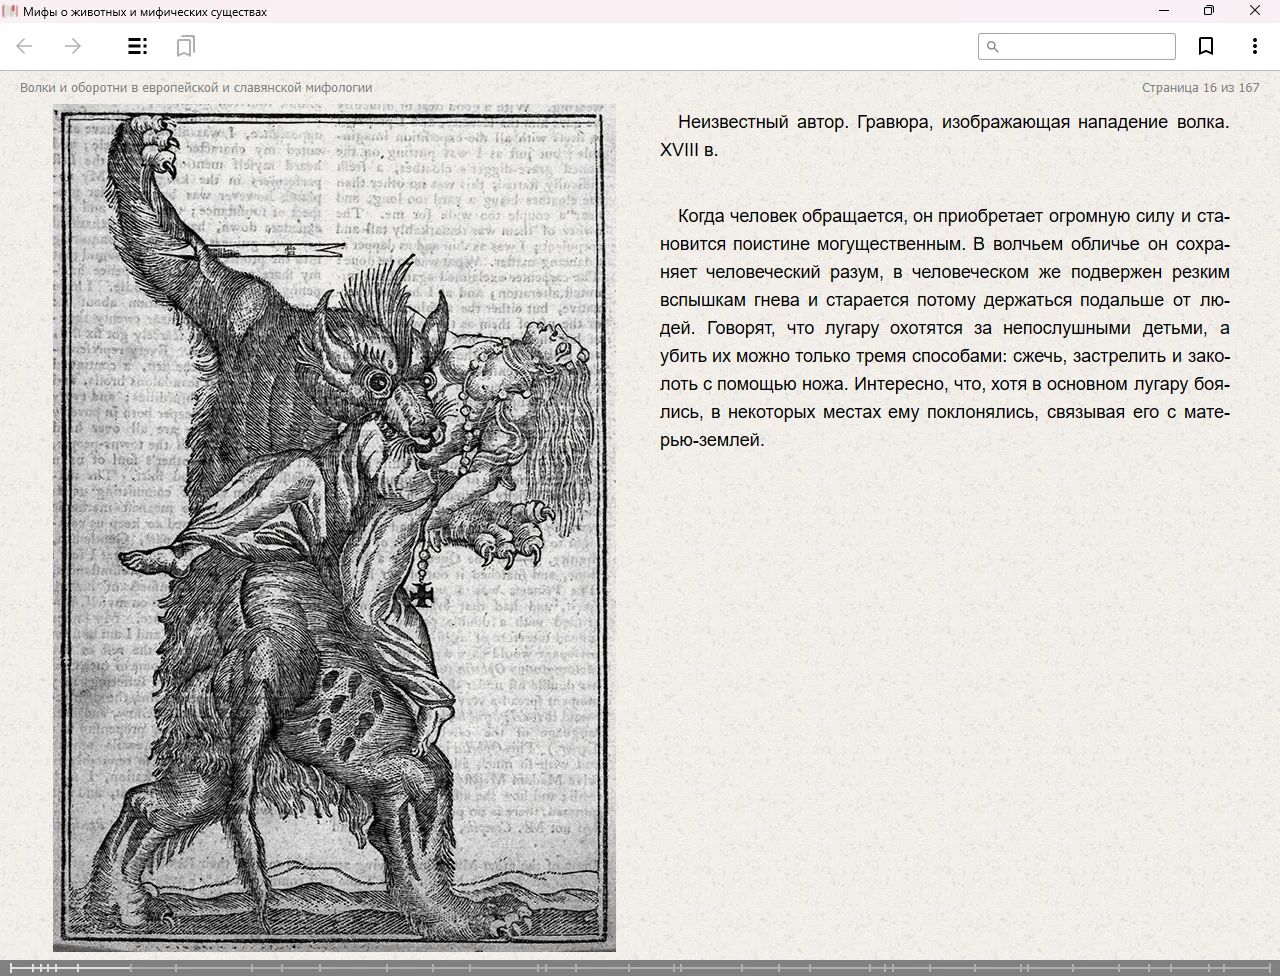Open the three-dot options menu
The width and height of the screenshot is (1280, 976).
click(x=1254, y=46)
